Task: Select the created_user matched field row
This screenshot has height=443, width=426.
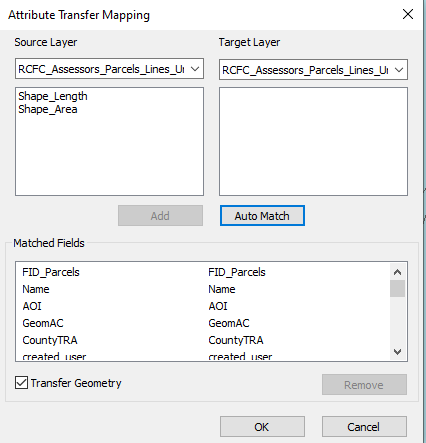Action: (203, 356)
